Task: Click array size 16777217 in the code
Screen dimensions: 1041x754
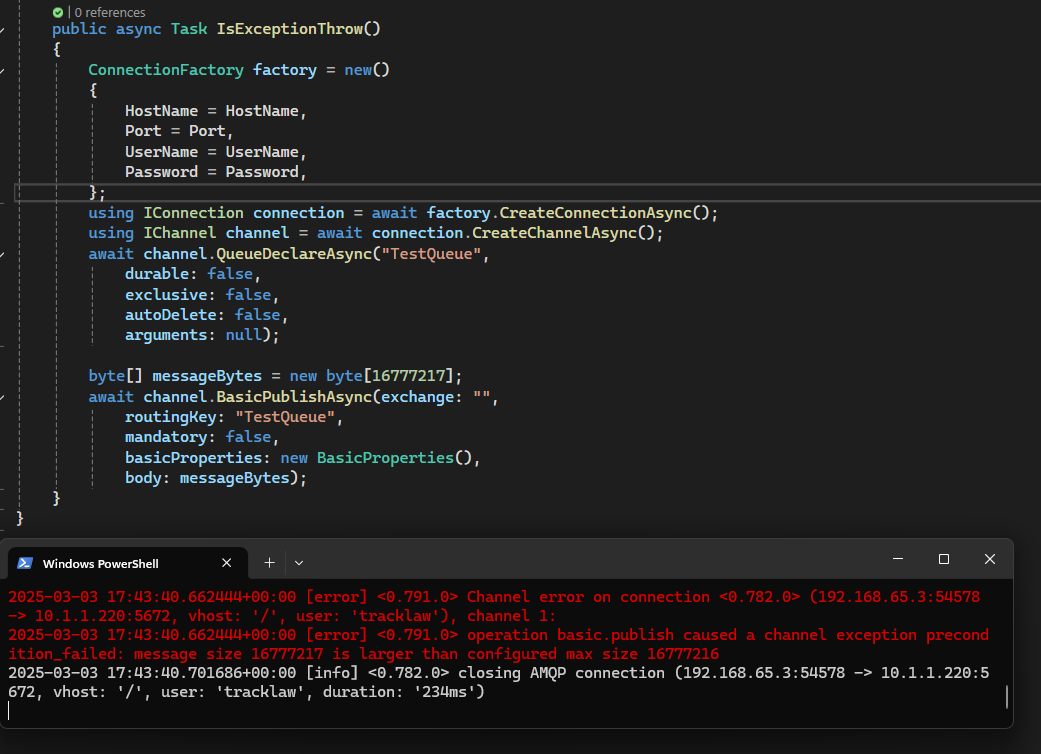Action: 408,376
